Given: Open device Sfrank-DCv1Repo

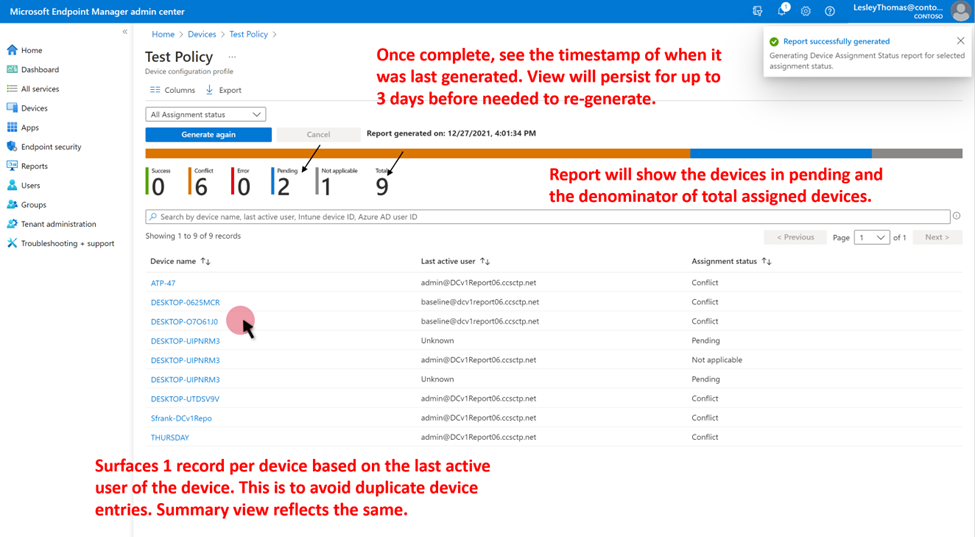Looking at the screenshot, I should click(181, 418).
